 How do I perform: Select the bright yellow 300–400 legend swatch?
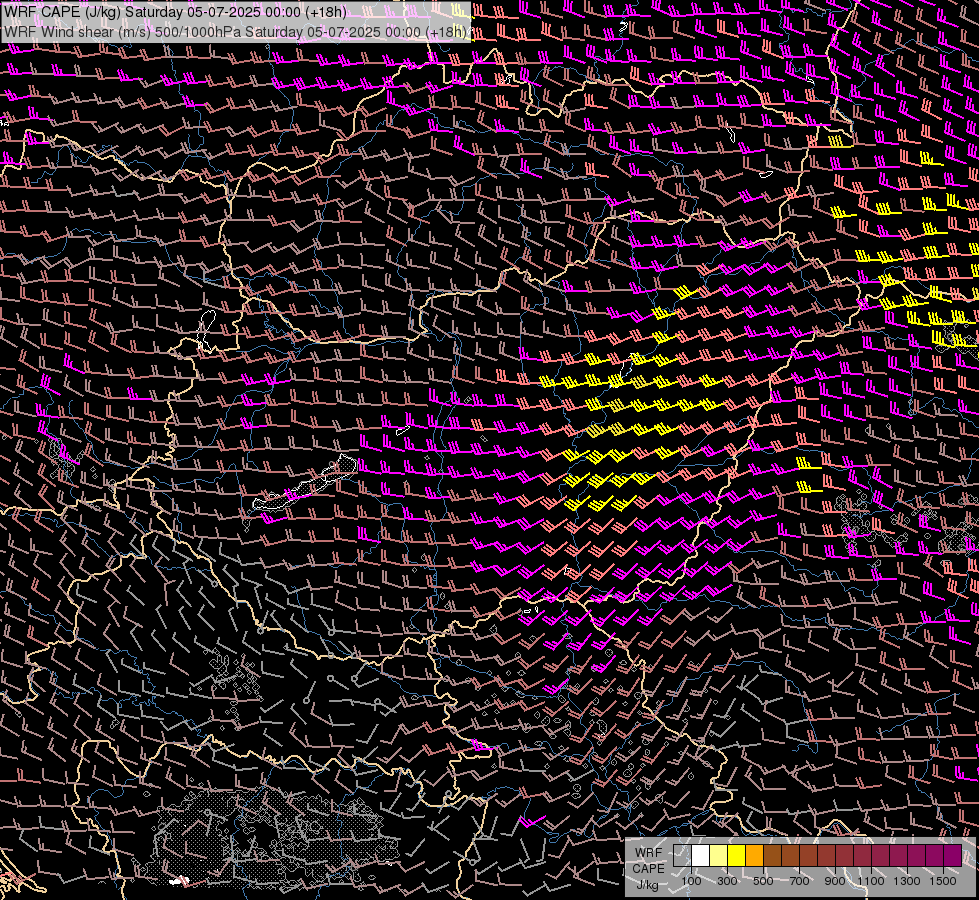click(737, 855)
